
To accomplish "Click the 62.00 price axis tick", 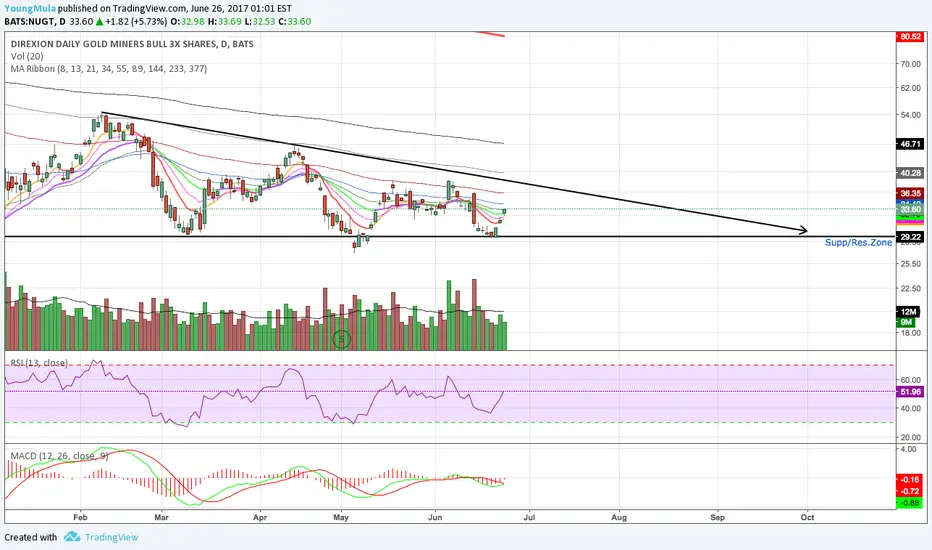I will point(911,88).
